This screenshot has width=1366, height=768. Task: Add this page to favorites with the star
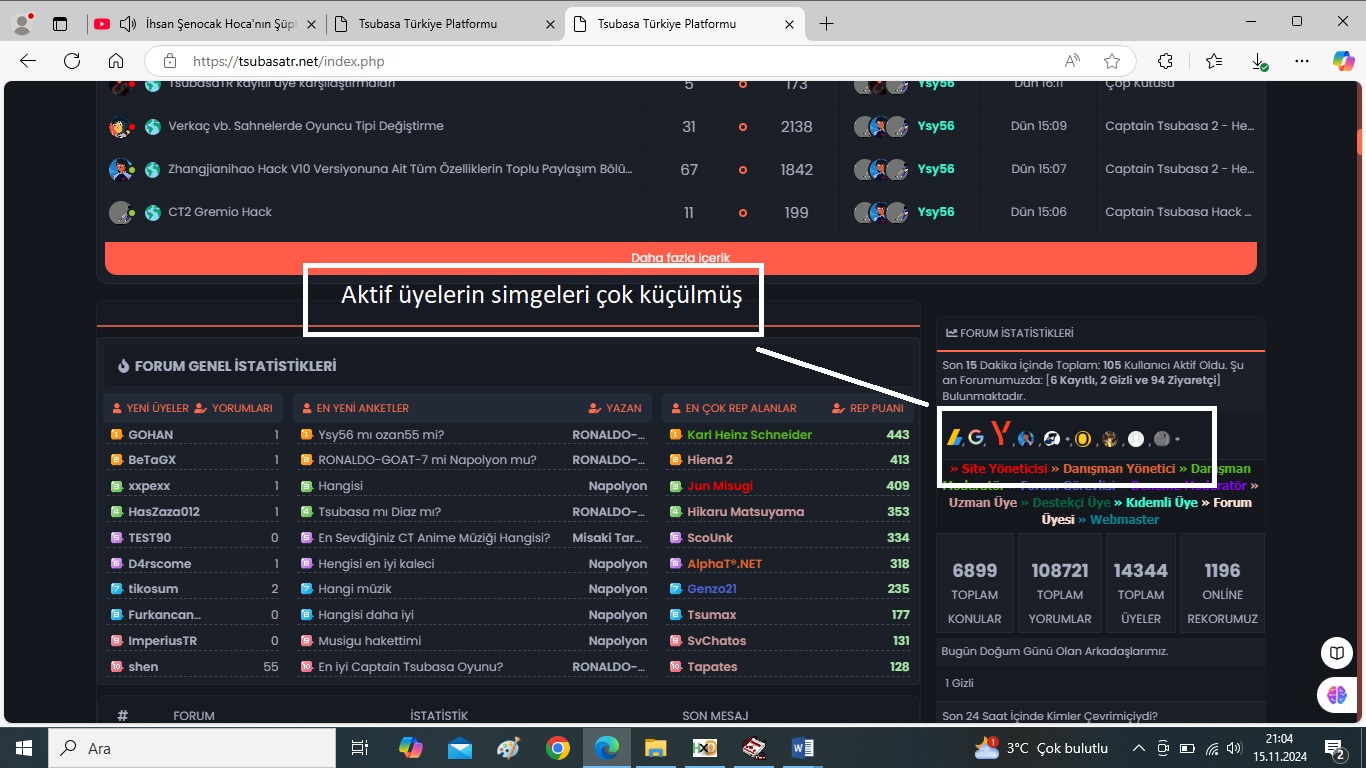click(1112, 61)
